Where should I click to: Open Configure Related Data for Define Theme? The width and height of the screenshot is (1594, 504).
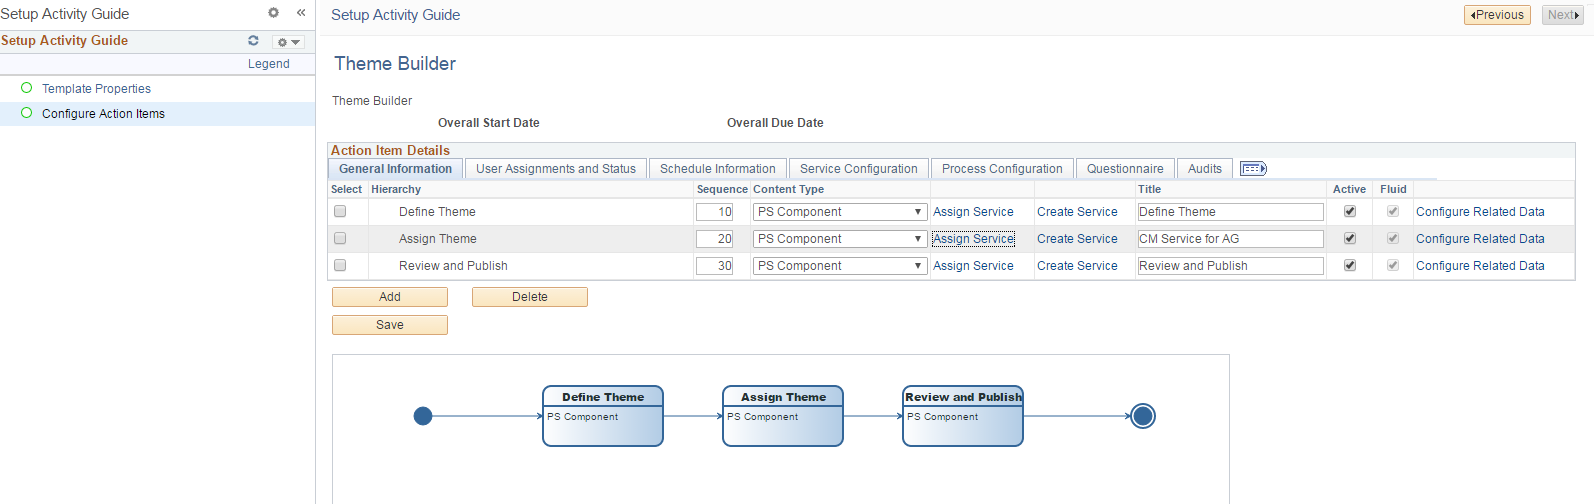[x=1480, y=212]
